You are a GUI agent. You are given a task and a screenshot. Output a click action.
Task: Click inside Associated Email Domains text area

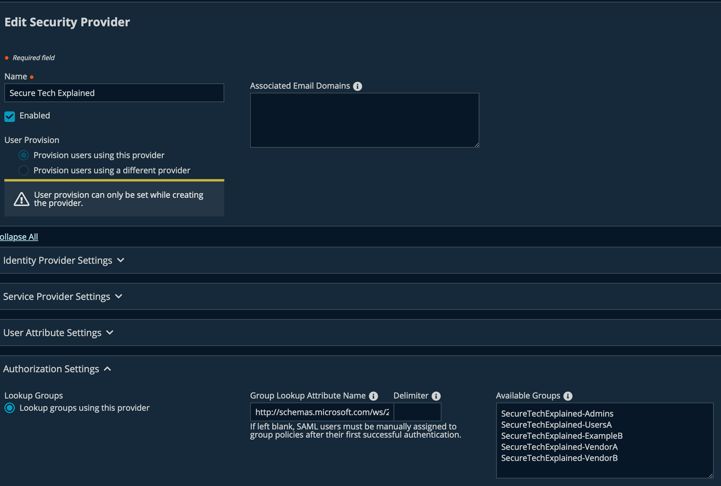365,120
